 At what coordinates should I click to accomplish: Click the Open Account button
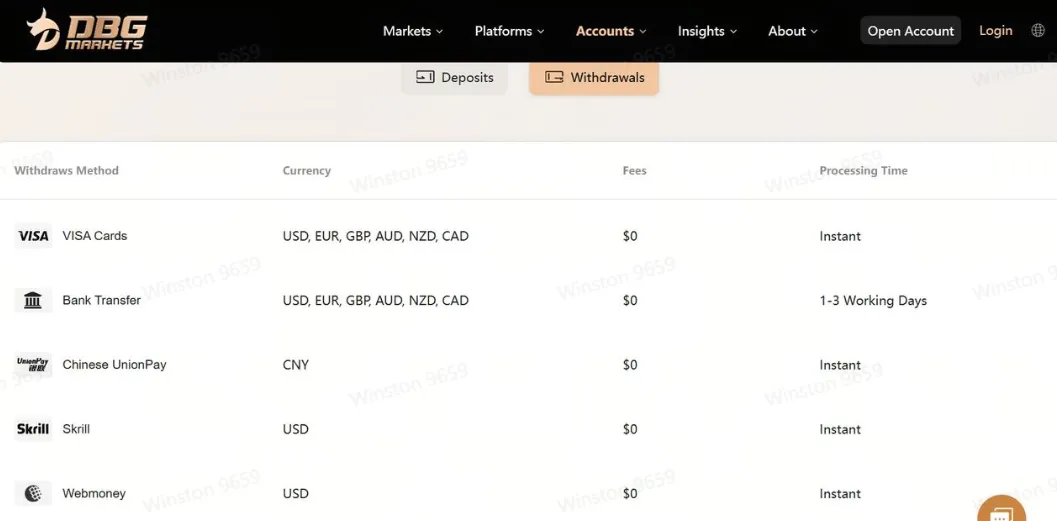click(910, 30)
